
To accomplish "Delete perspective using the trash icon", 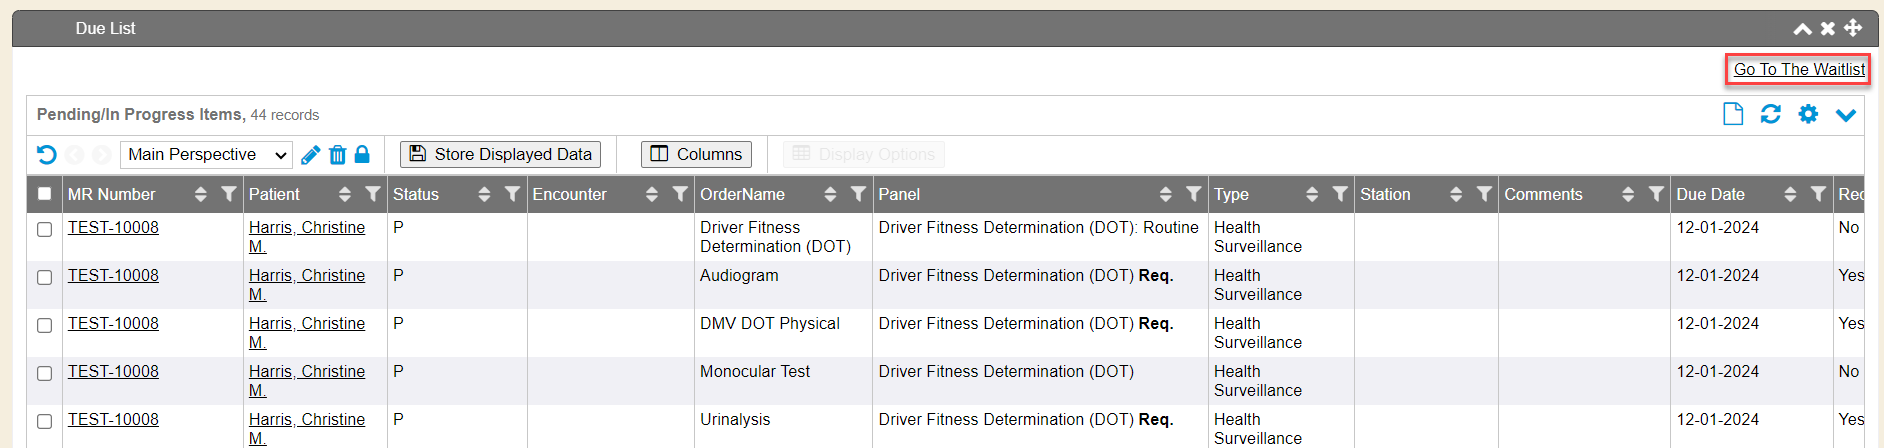I will [337, 155].
